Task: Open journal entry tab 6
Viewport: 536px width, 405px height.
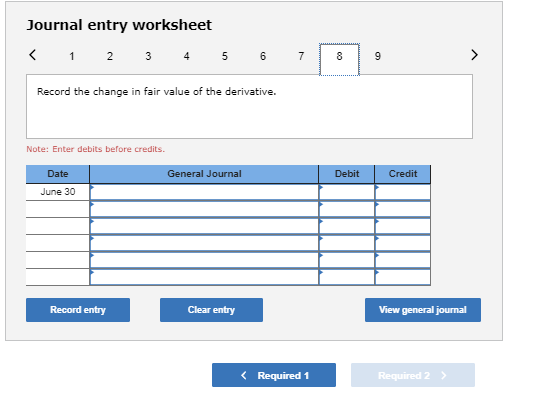Action: (x=263, y=56)
